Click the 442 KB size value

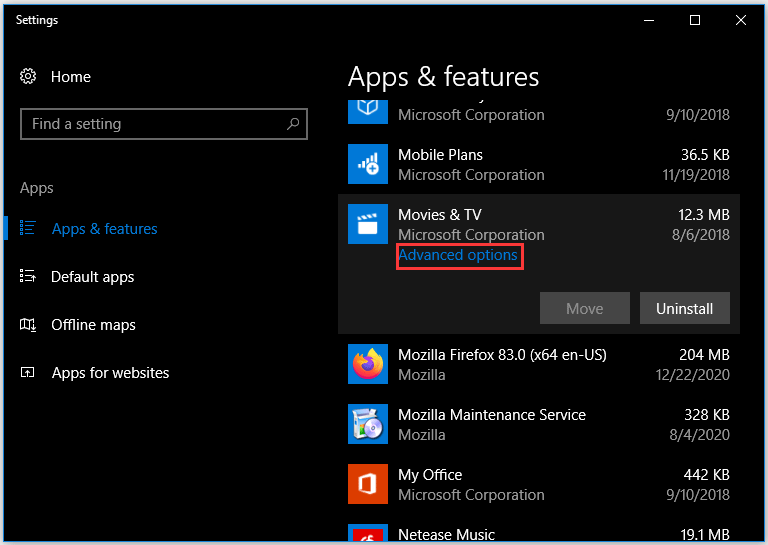pos(707,475)
